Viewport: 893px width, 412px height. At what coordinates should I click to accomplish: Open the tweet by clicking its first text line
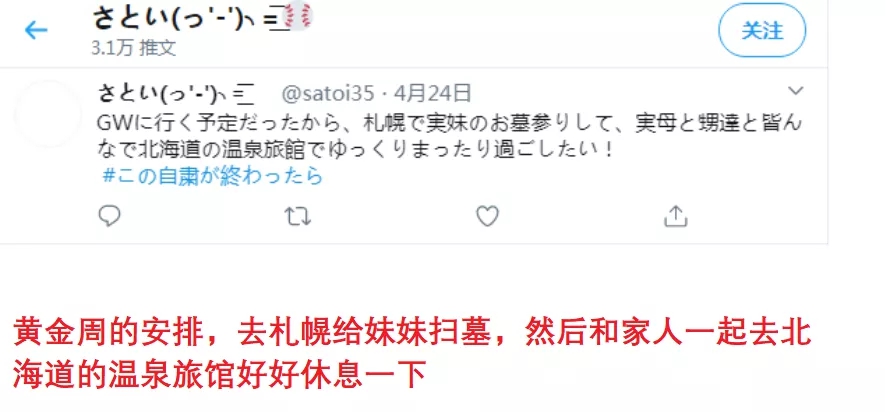pyautogui.click(x=450, y=124)
